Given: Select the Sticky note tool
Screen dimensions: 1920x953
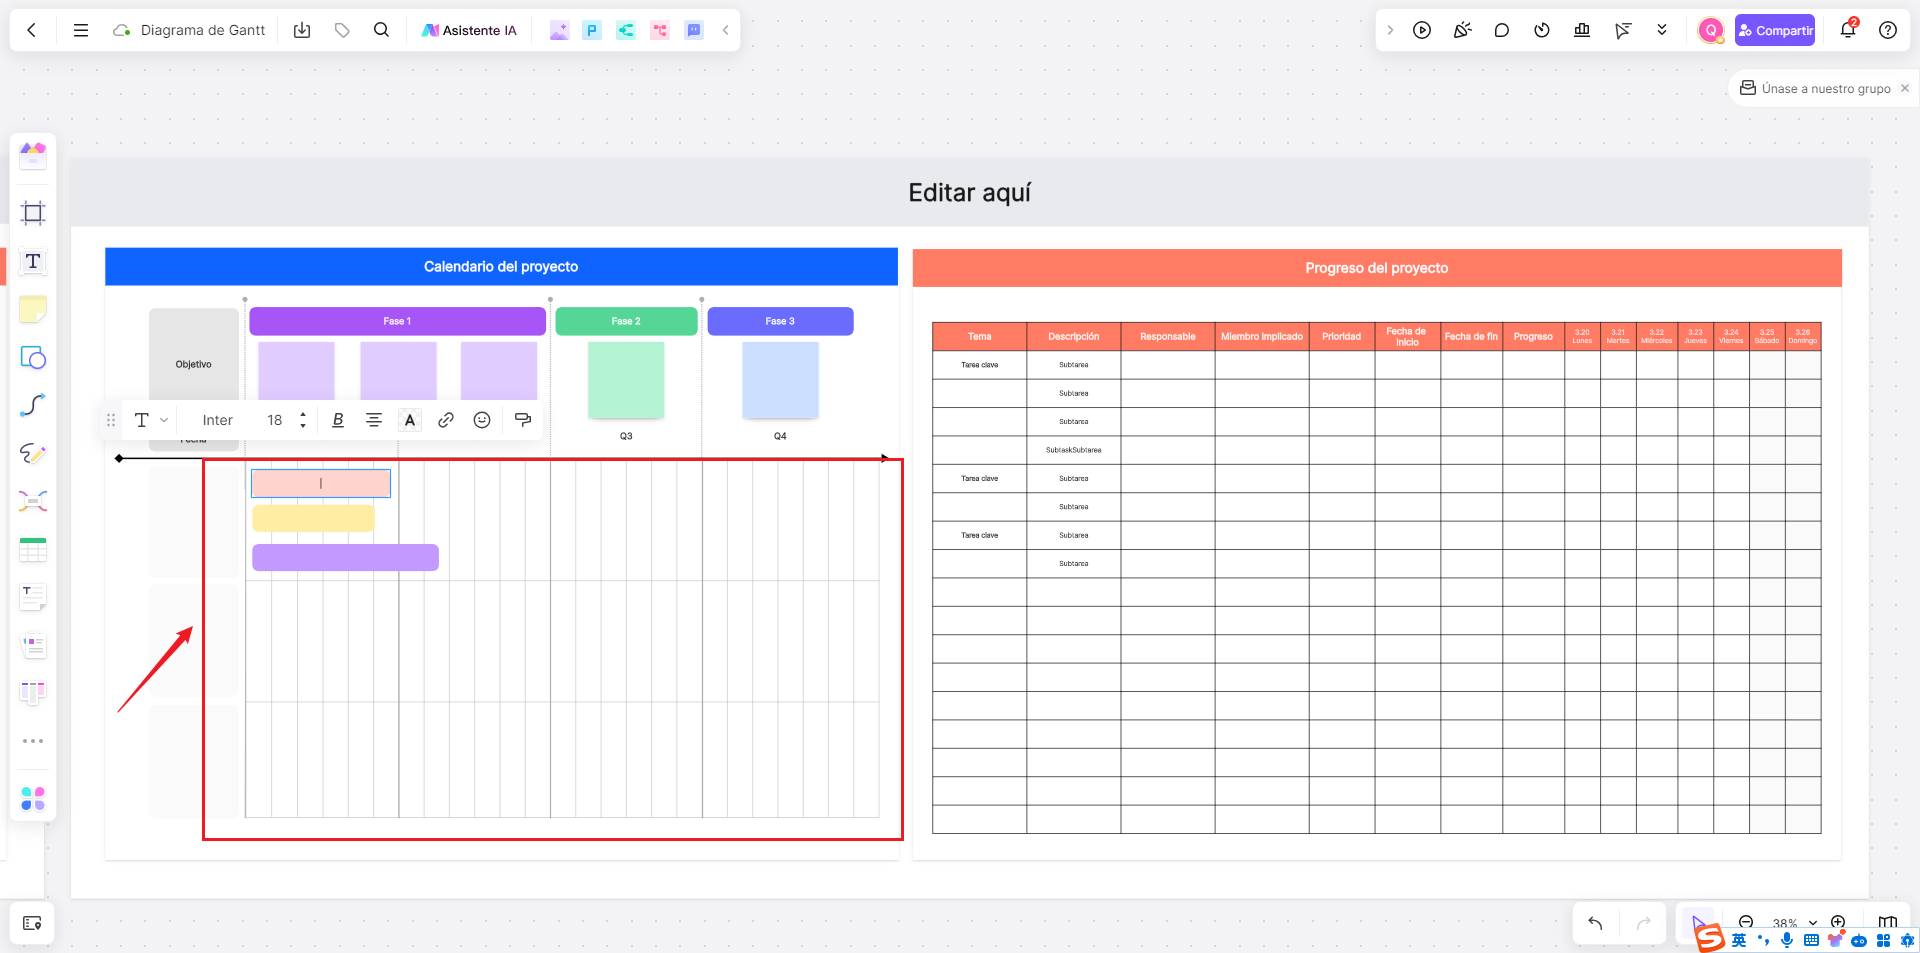Looking at the screenshot, I should pos(33,309).
